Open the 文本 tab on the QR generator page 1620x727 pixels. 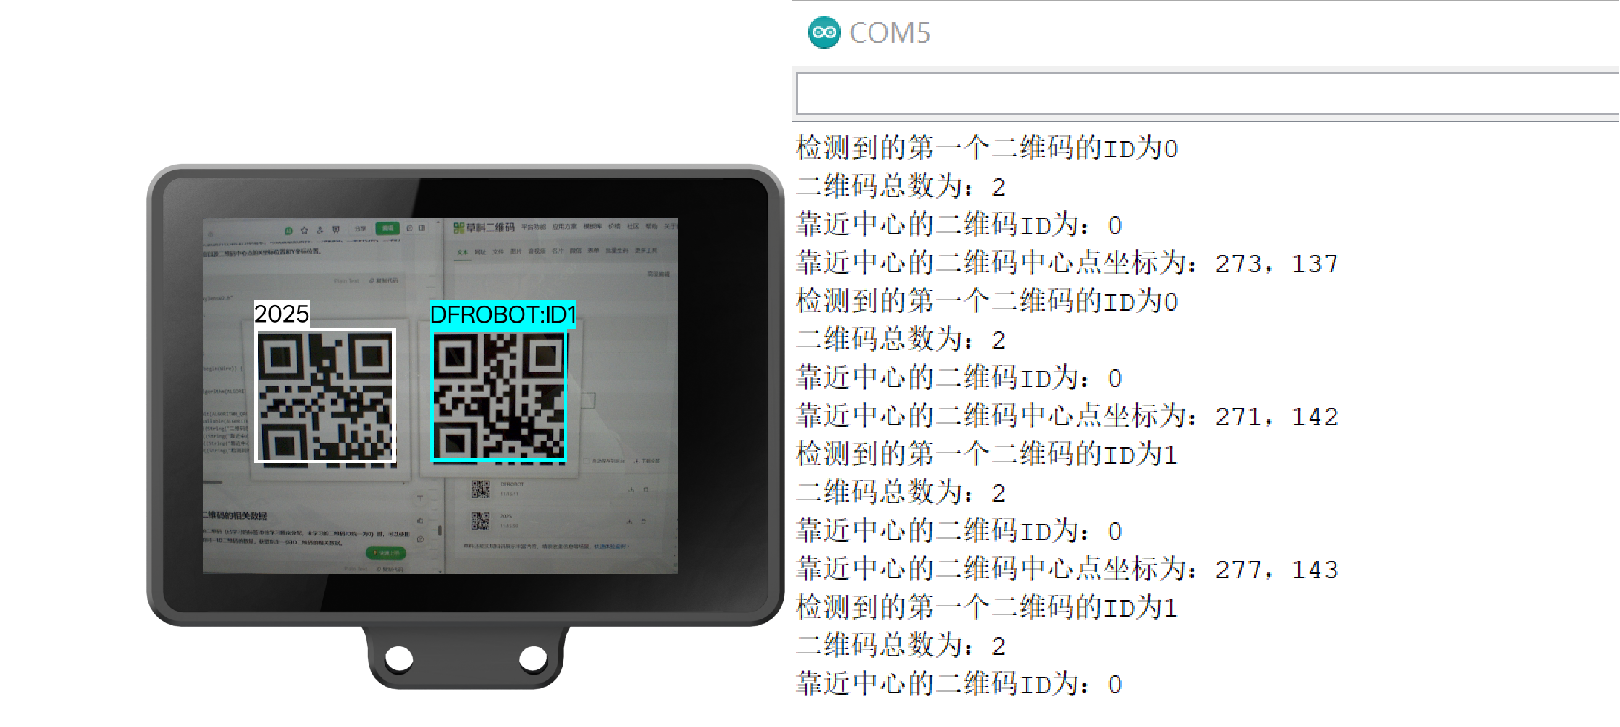pos(462,252)
